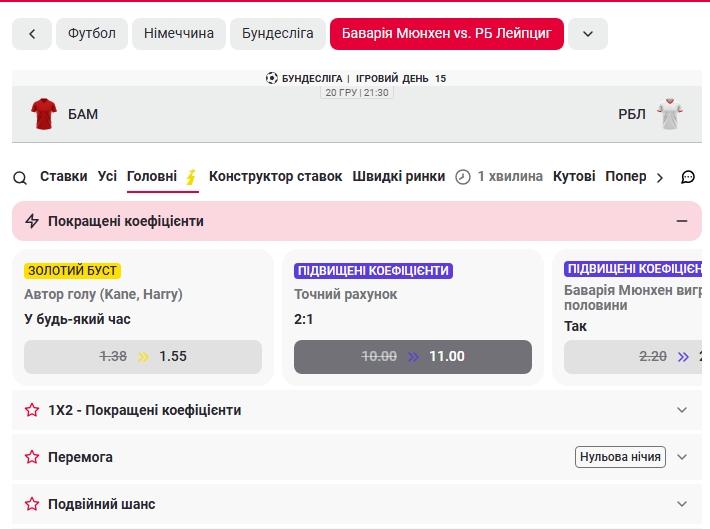This screenshot has height=529, width=710.
Task: Click the red БАМ team jersey
Action: point(44,114)
